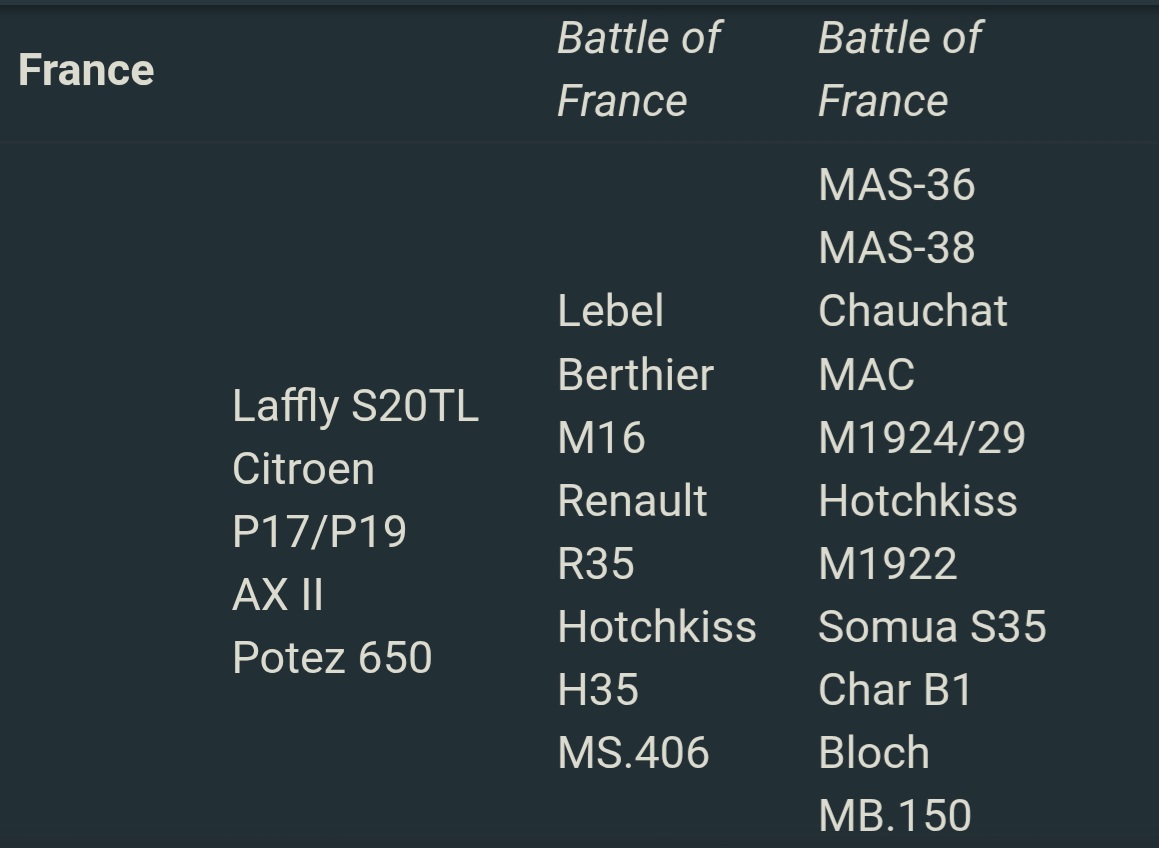
Task: Click the Hotchkiss H35 tank entry
Action: click(x=656, y=657)
